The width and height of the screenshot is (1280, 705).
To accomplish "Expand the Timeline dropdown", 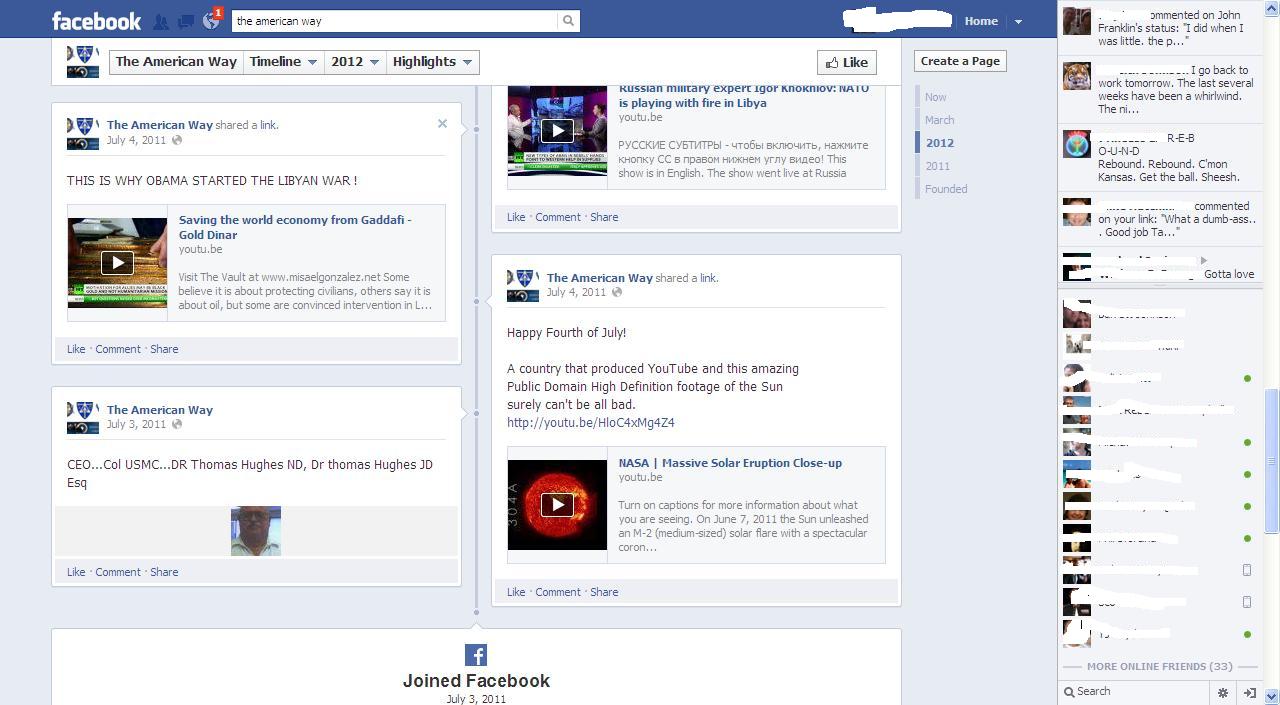I will (283, 62).
